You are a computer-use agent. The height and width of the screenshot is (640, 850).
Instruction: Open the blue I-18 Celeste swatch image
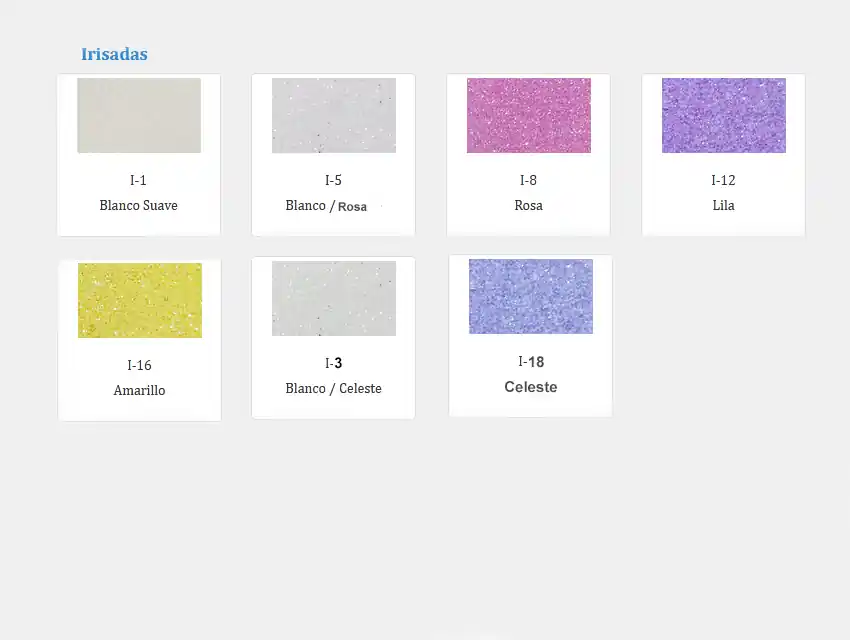(530, 296)
